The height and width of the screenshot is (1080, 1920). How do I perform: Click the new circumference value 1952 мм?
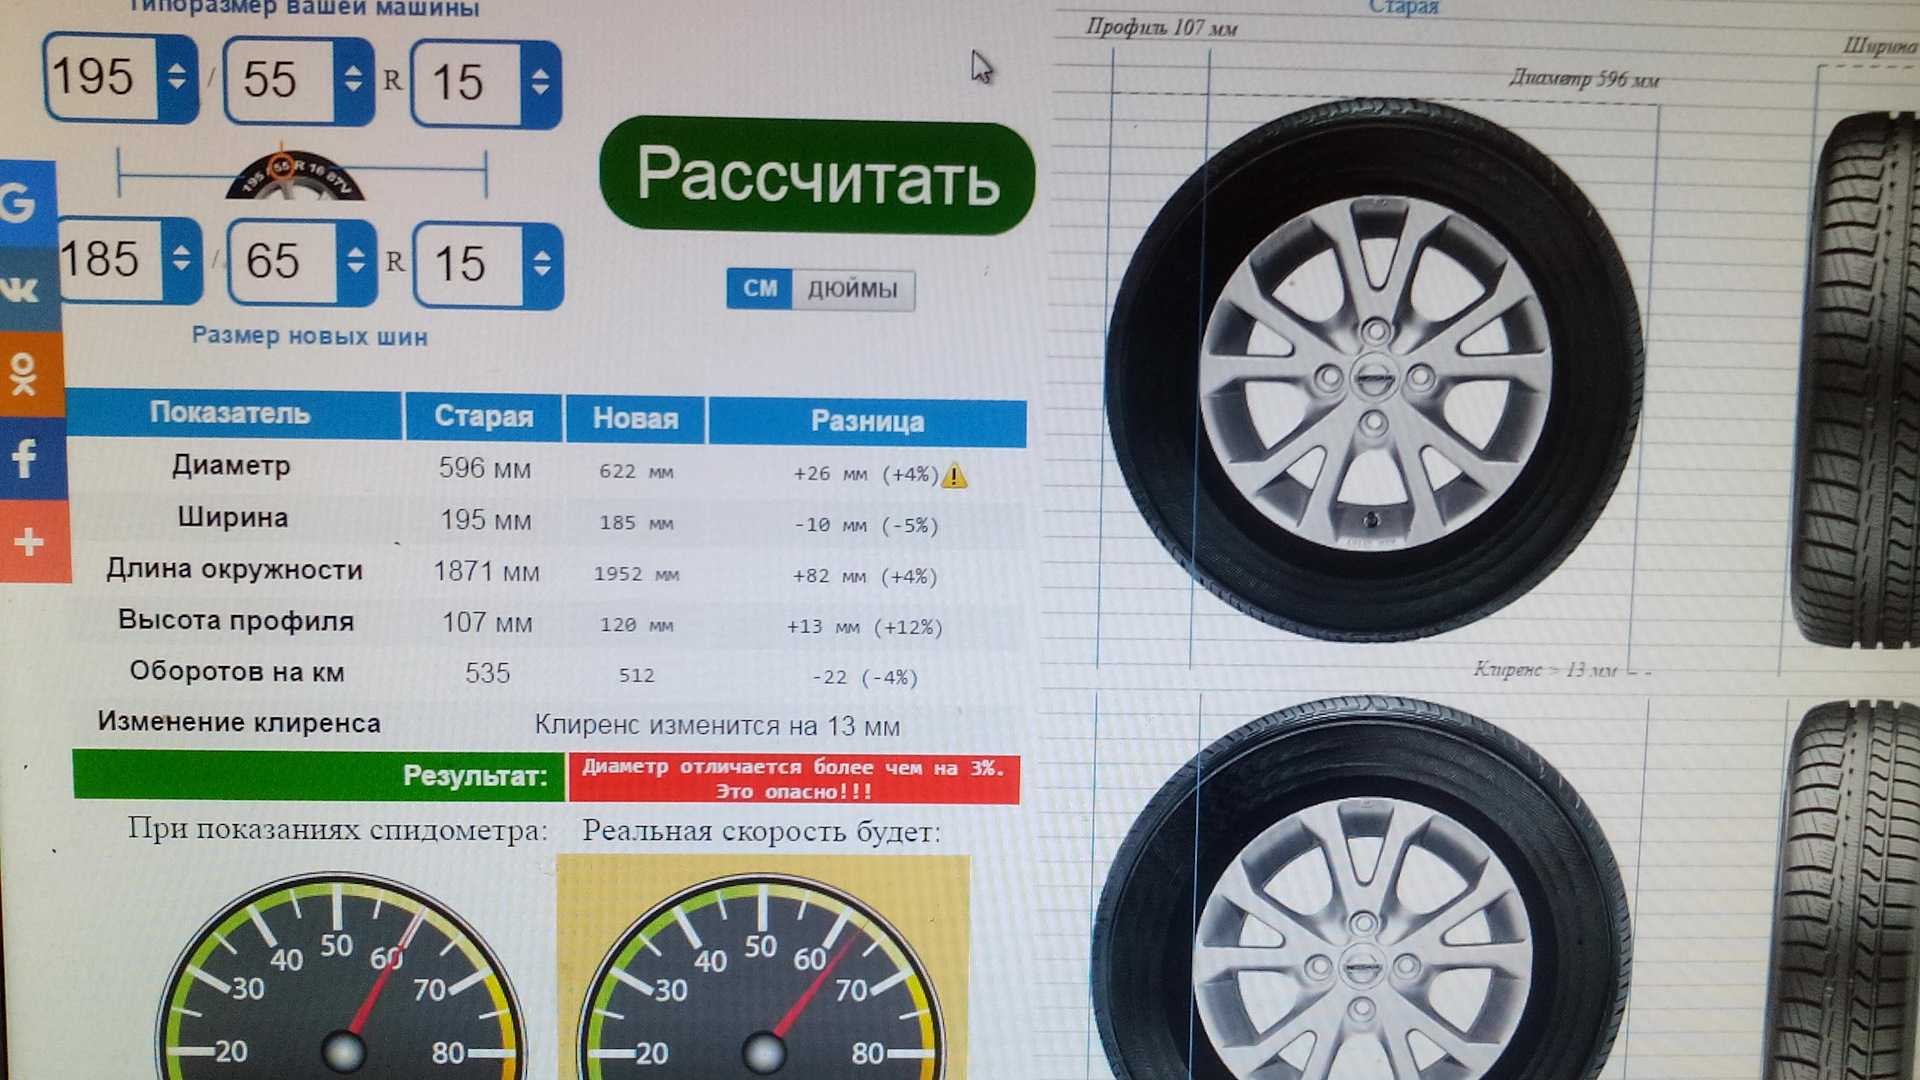point(636,575)
